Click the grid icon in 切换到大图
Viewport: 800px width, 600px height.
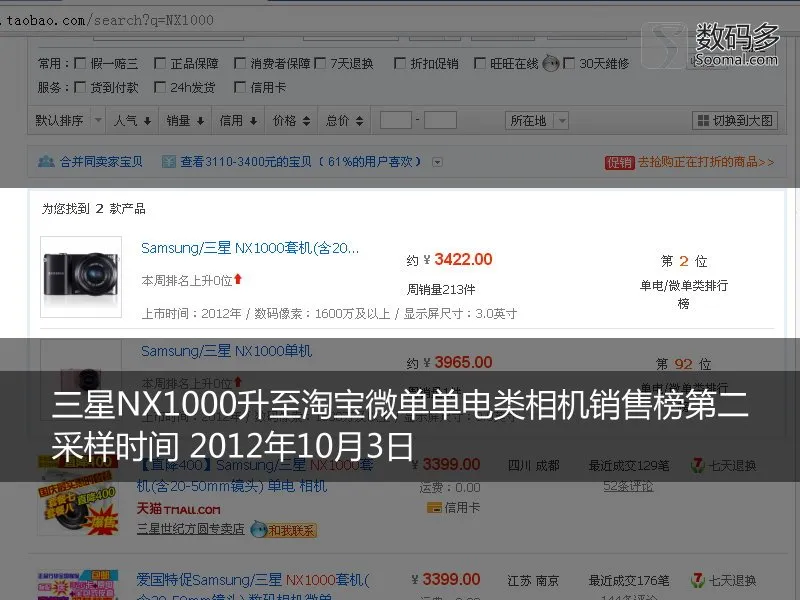[703, 121]
